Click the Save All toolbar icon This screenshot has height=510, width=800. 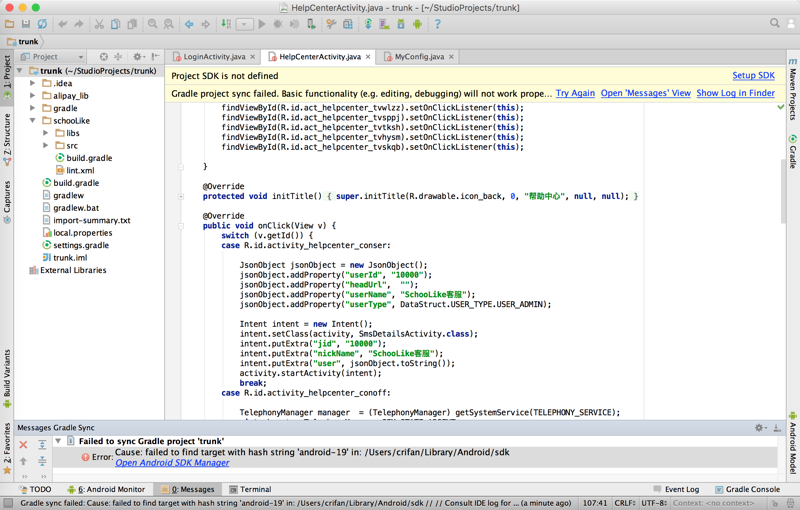click(25, 24)
